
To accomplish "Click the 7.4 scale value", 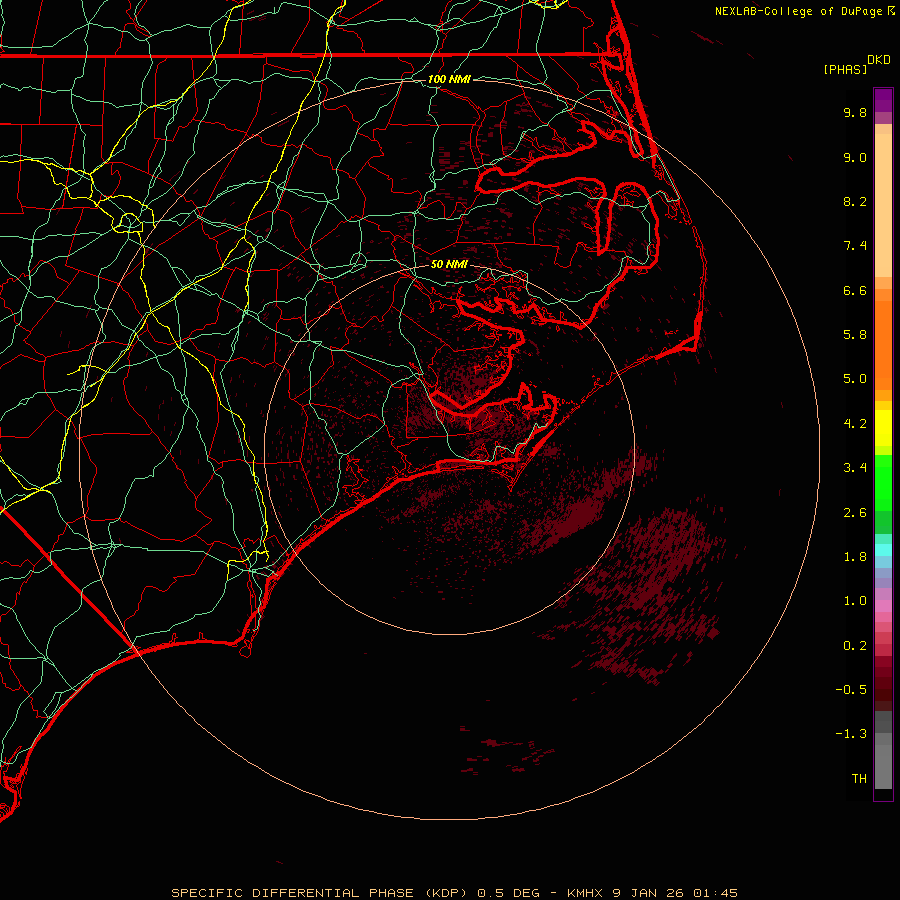I will [x=855, y=246].
